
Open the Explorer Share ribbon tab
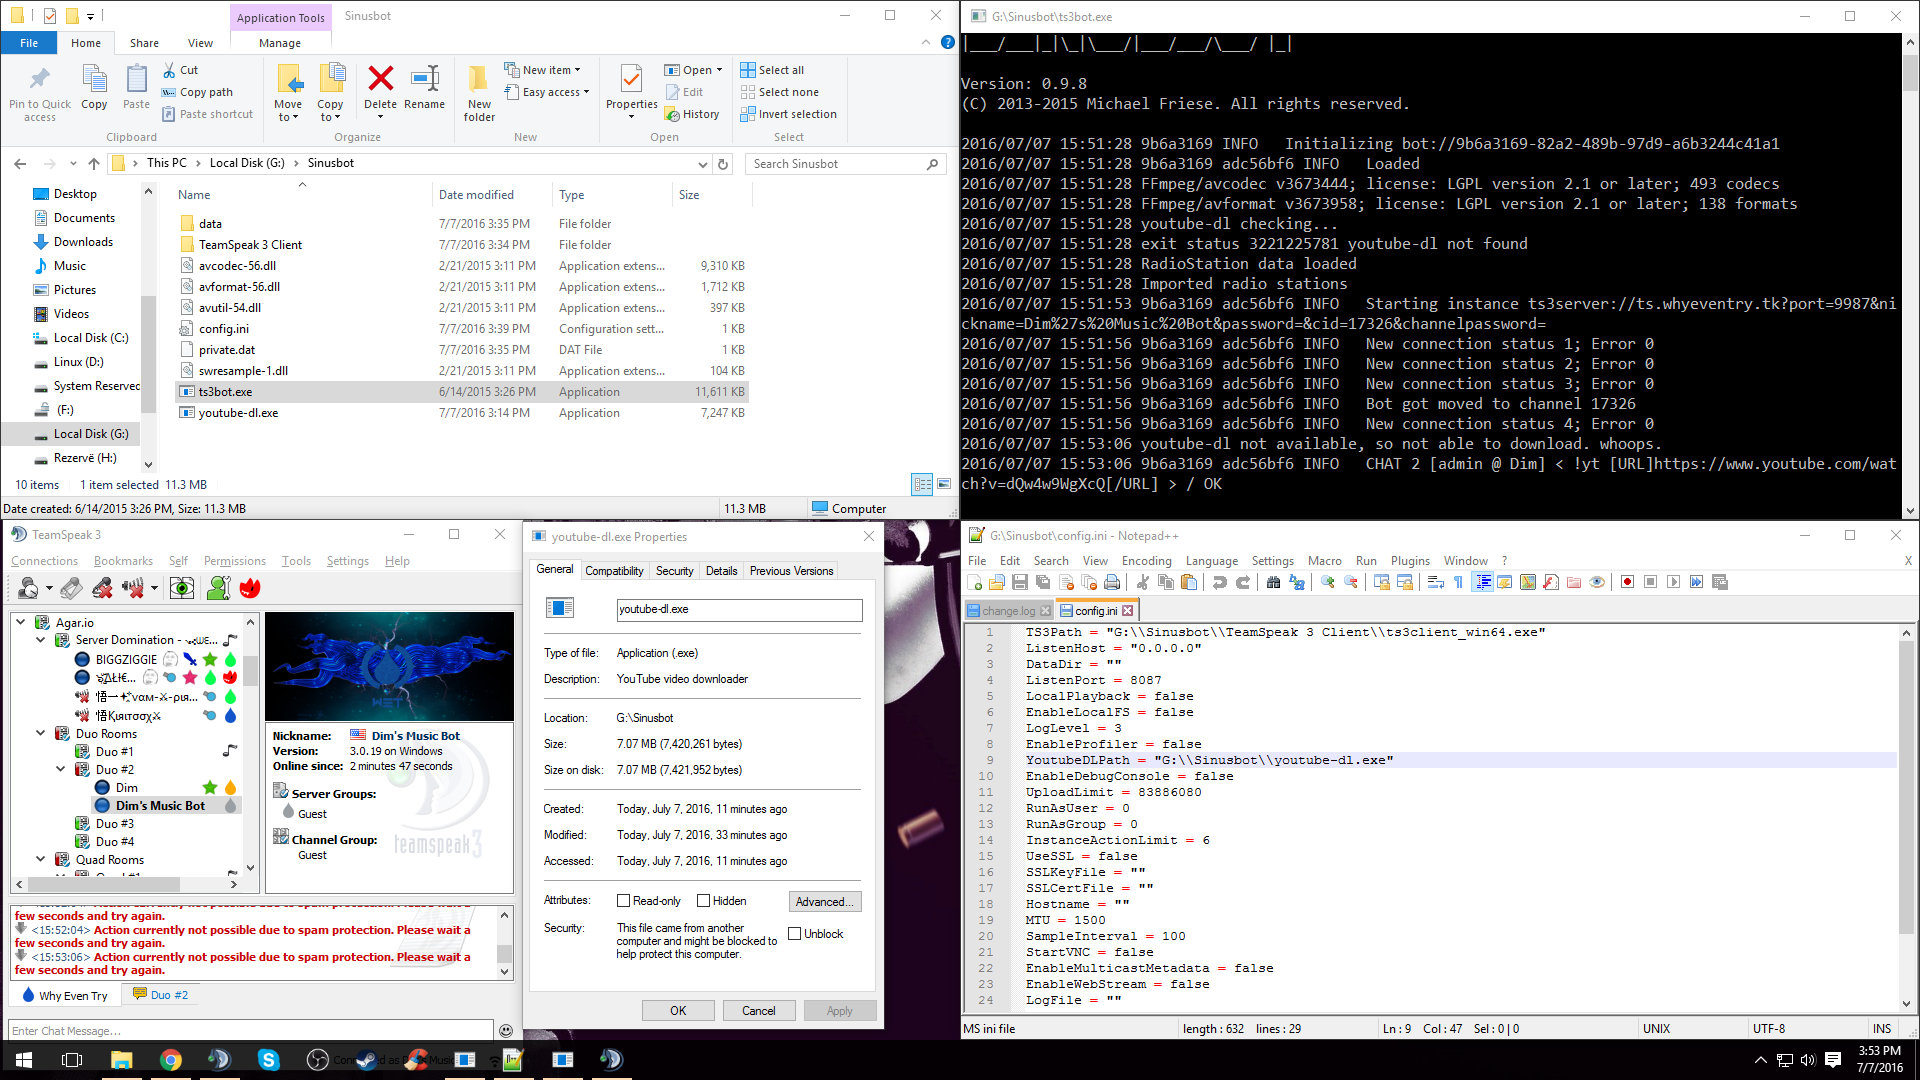pyautogui.click(x=144, y=43)
